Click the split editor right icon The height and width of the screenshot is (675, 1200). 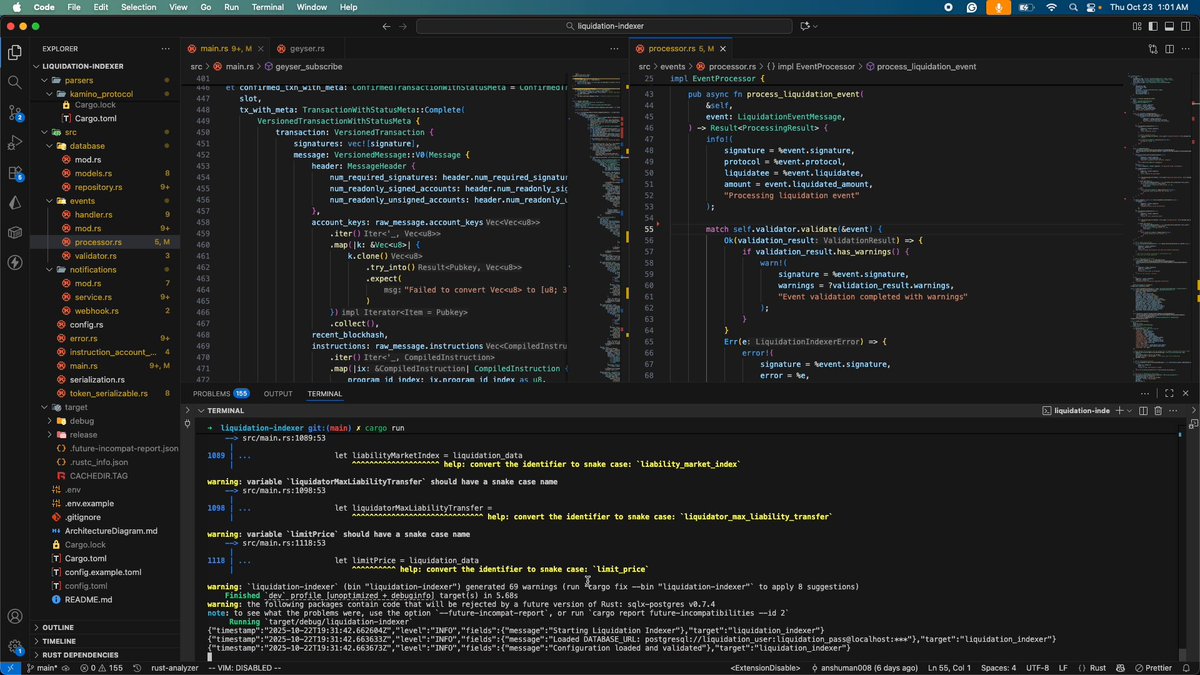click(x=1167, y=48)
